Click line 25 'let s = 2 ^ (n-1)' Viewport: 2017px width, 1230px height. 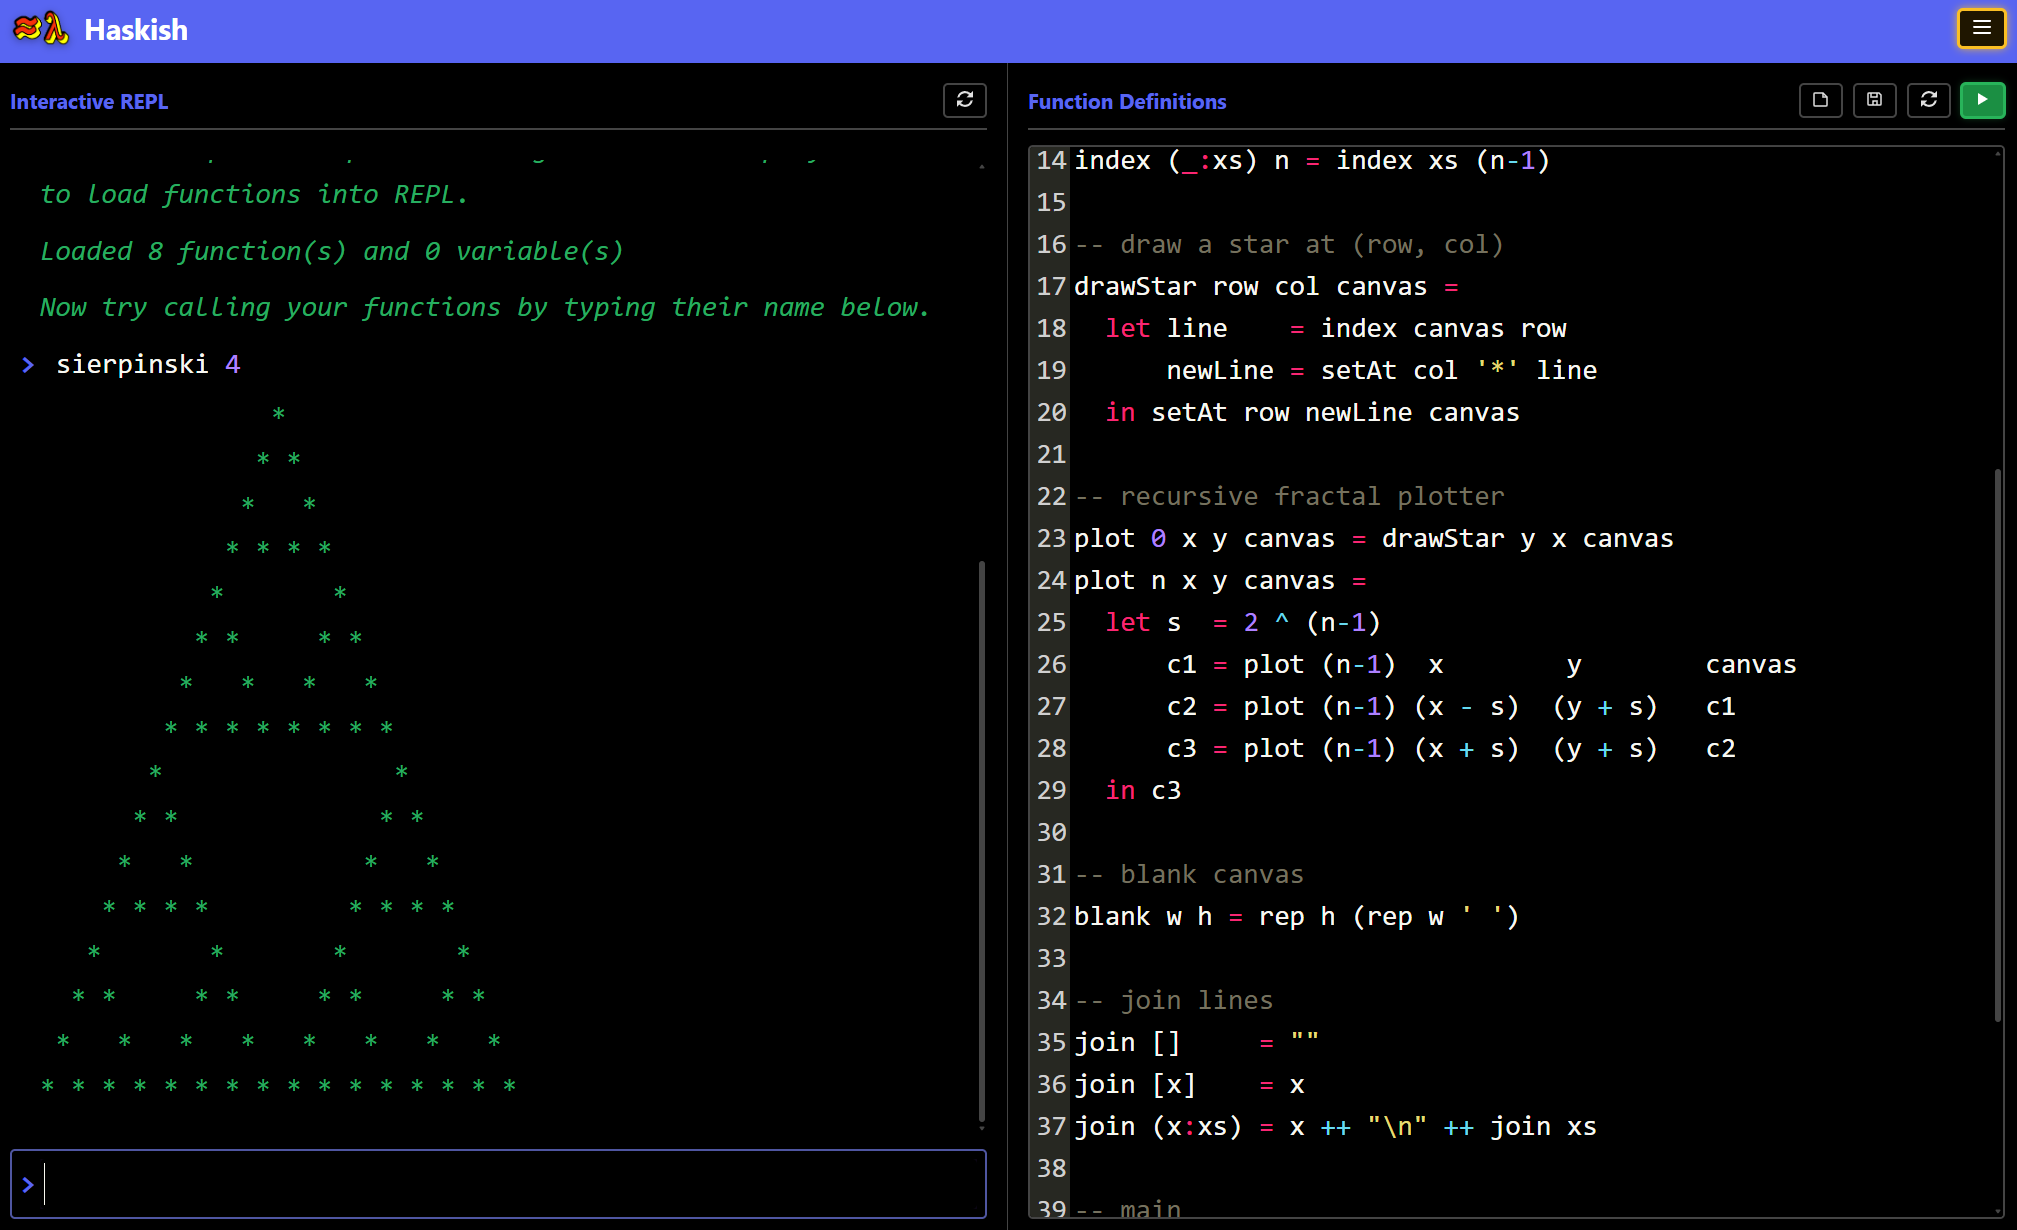[x=1243, y=623]
